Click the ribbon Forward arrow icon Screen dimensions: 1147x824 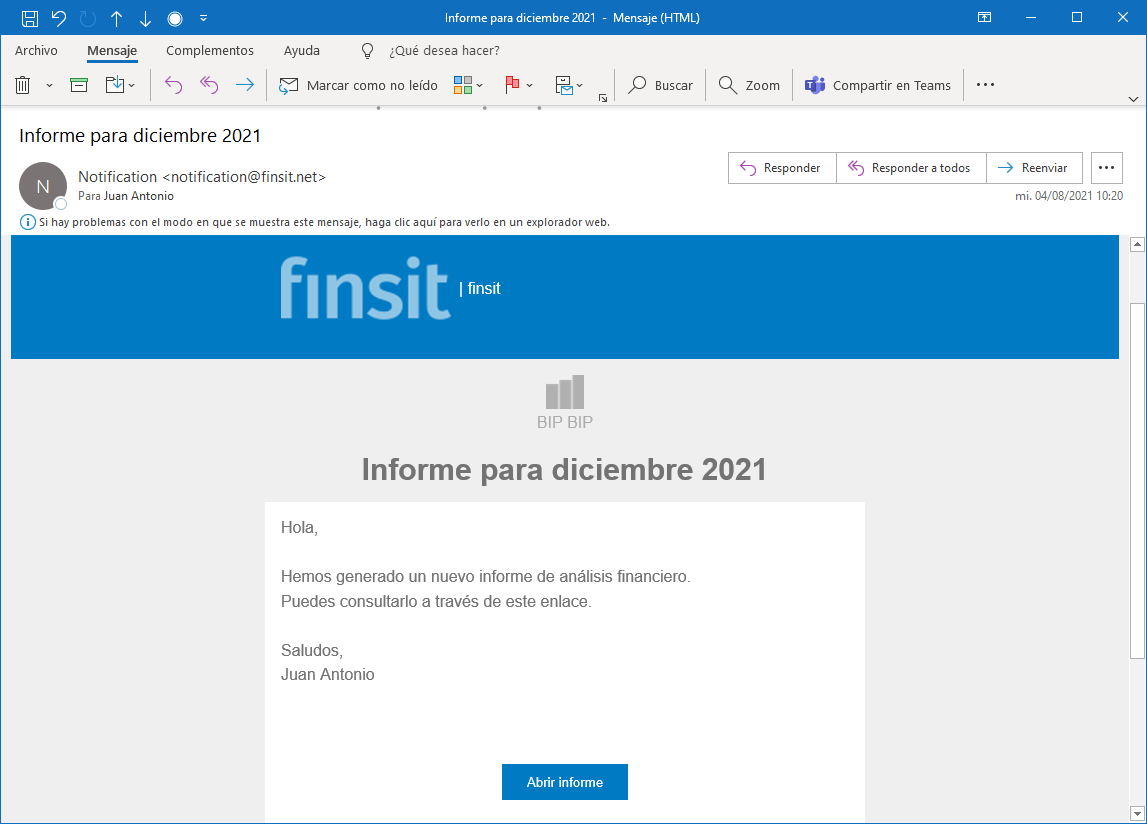tap(244, 85)
